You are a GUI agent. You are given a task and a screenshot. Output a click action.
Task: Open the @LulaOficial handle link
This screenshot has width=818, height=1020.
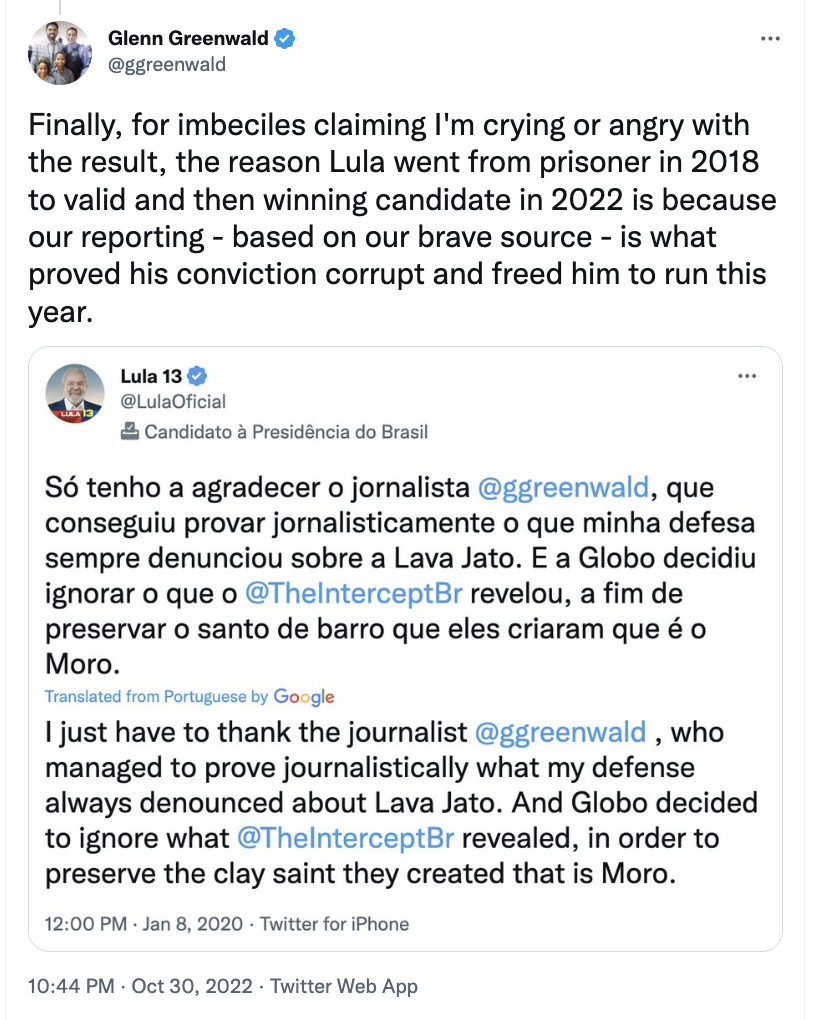pyautogui.click(x=173, y=401)
